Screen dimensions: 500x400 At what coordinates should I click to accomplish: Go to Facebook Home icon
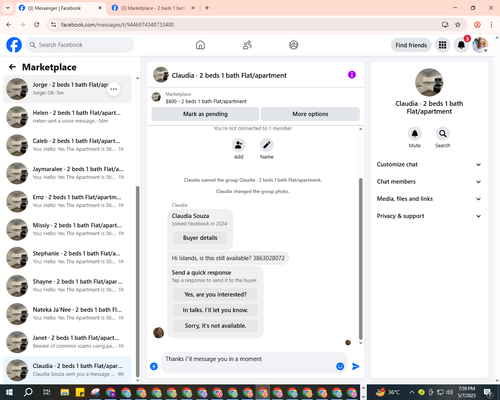pyautogui.click(x=200, y=45)
